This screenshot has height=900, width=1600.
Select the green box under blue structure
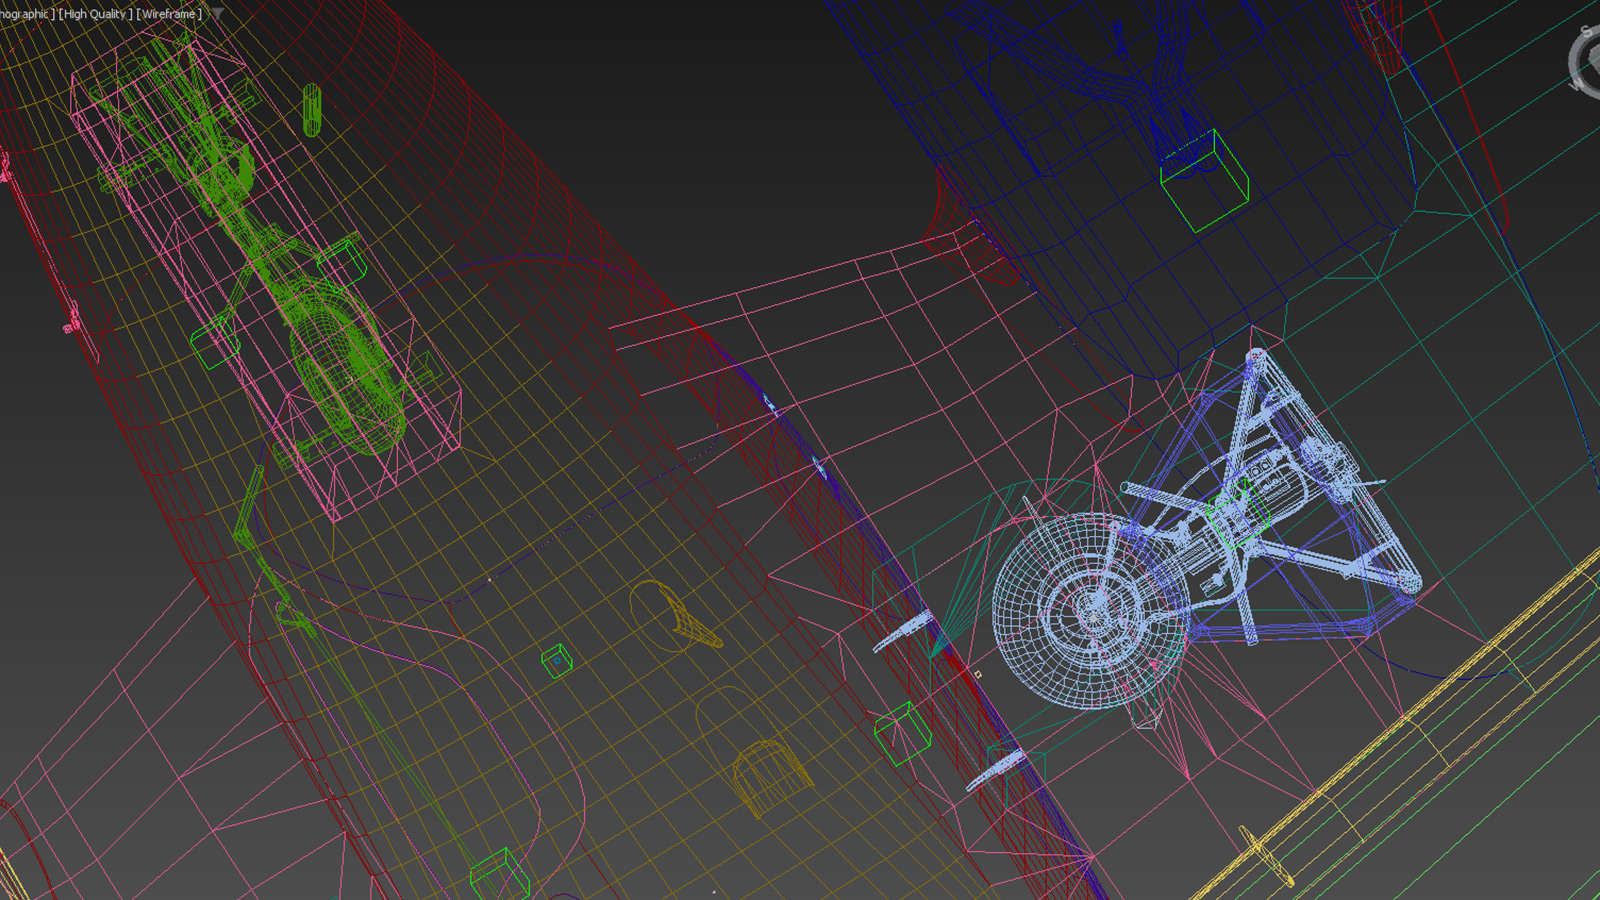1204,181
